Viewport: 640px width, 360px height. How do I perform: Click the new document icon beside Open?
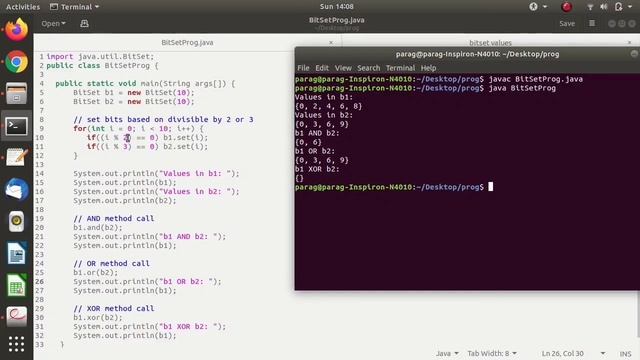pos(84,24)
